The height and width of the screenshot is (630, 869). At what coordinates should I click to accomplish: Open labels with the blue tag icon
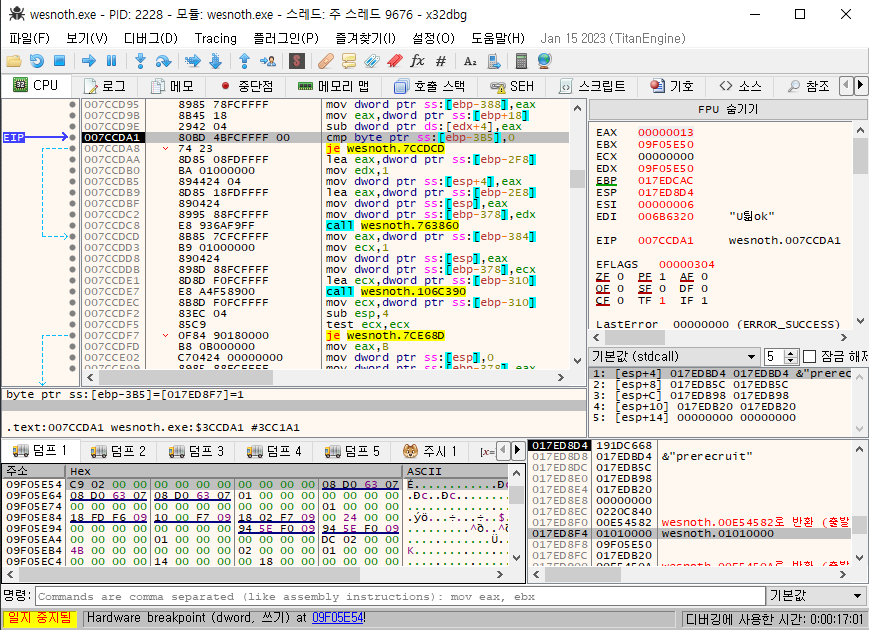click(371, 61)
